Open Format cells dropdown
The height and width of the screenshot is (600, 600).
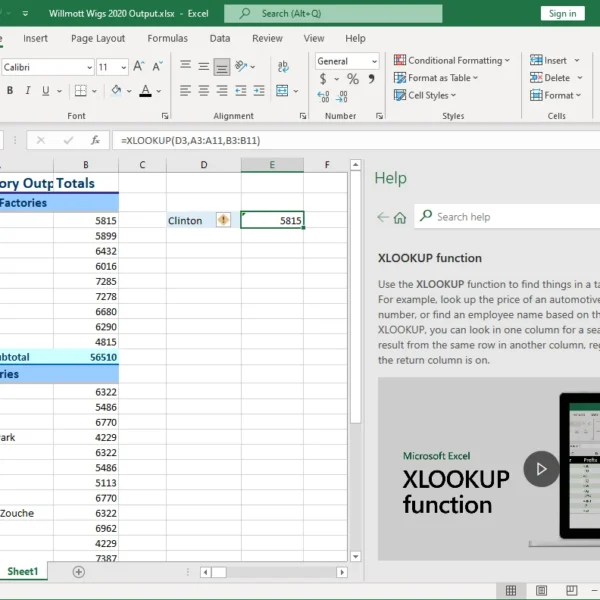pyautogui.click(x=556, y=95)
